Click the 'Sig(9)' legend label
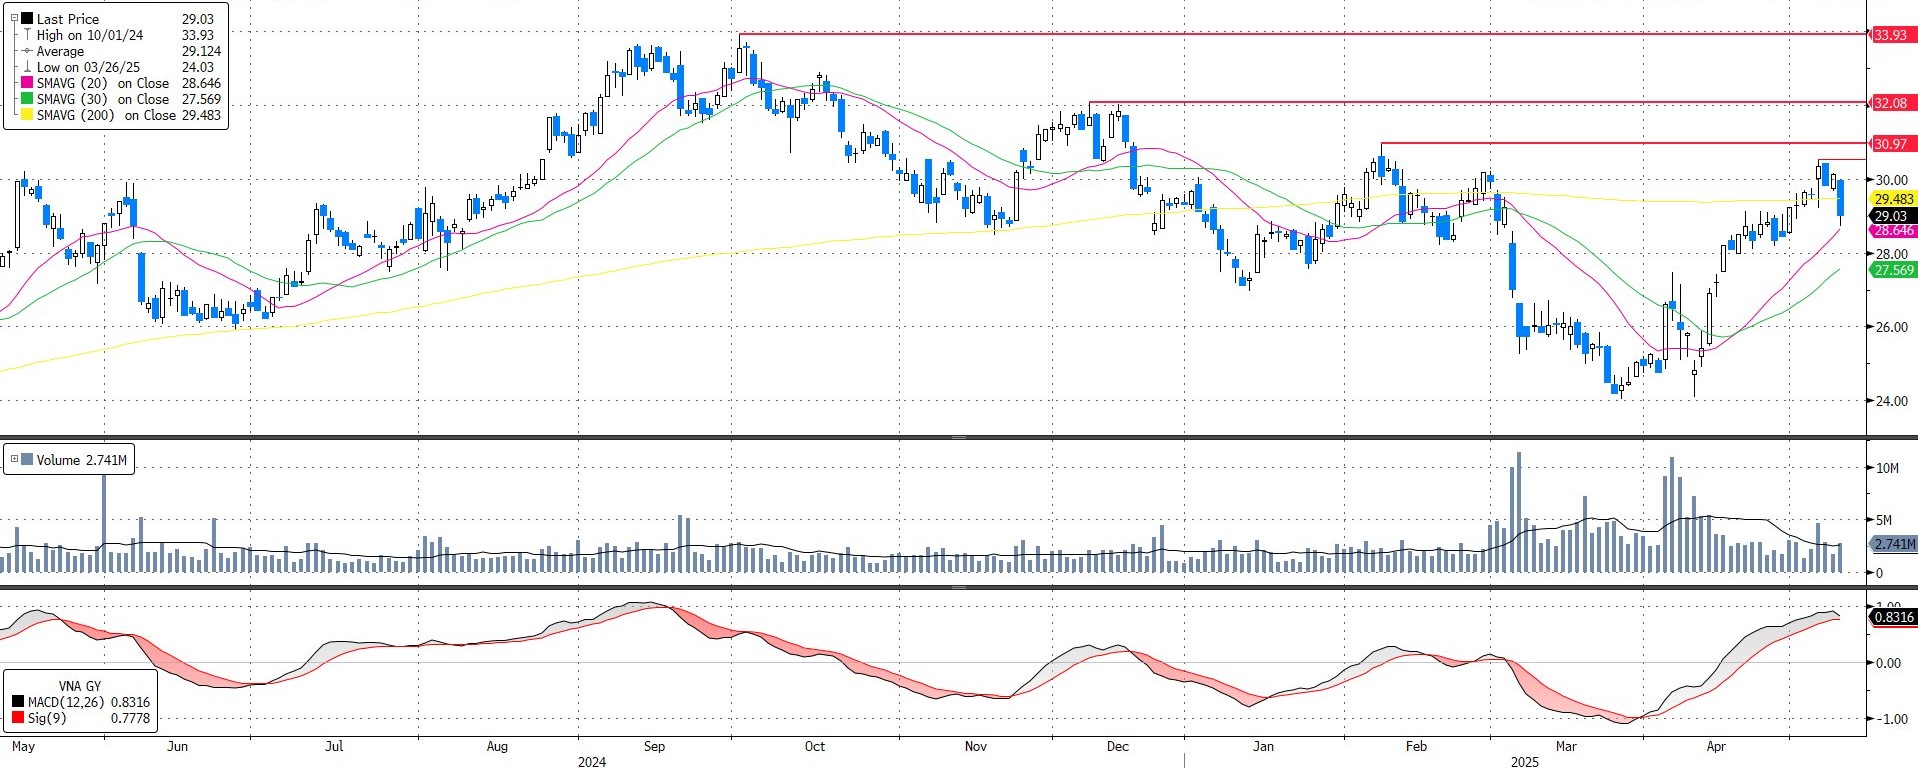Image resolution: width=1918 pixels, height=768 pixels. pyautogui.click(x=46, y=718)
